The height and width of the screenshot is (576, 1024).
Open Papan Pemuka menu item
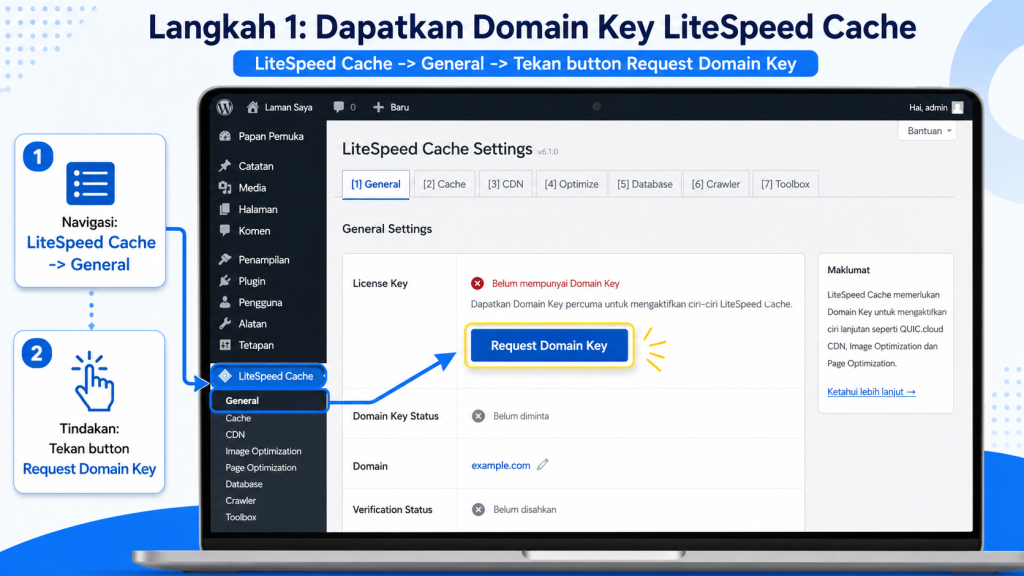[x=271, y=136]
